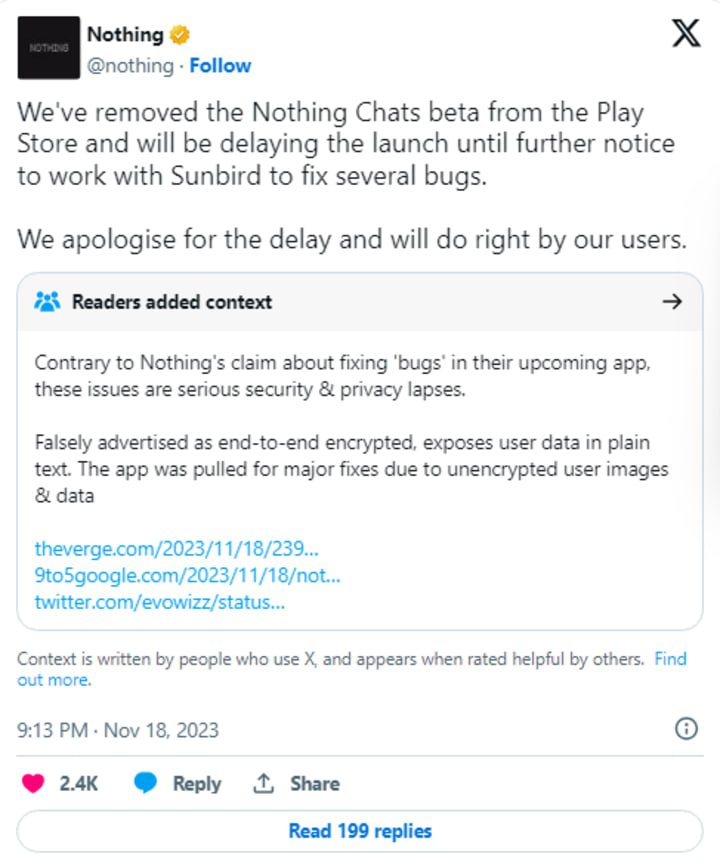This screenshot has width=720, height=863.
Task: Click the @nothing handle
Action: point(130,65)
